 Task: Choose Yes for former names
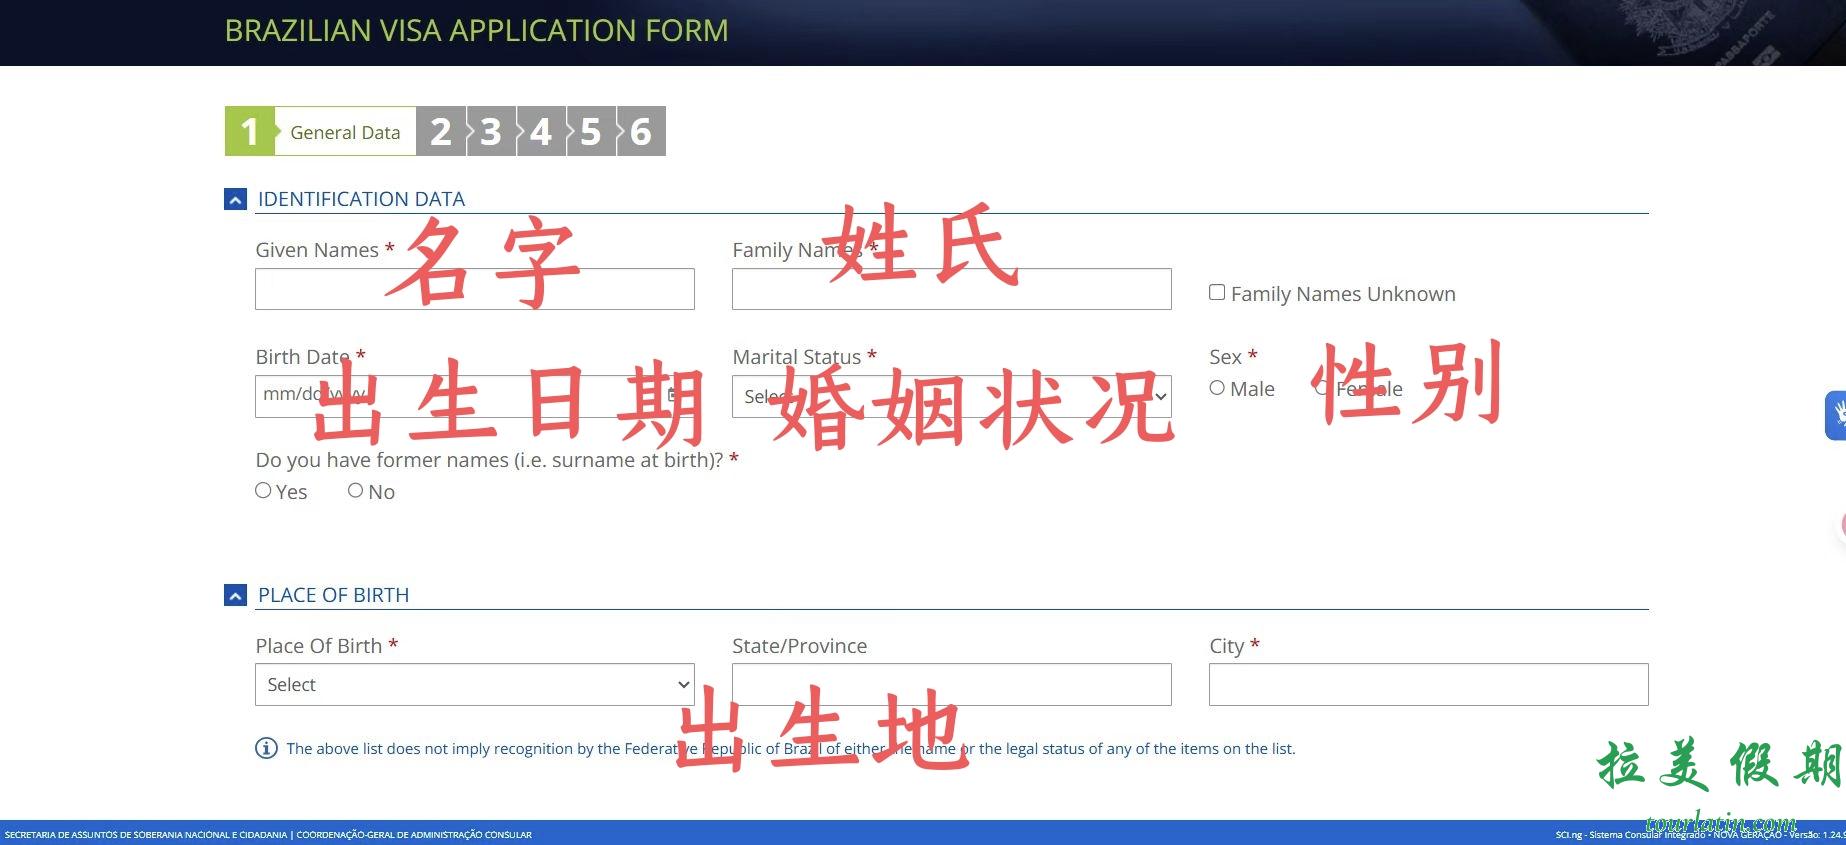[264, 490]
